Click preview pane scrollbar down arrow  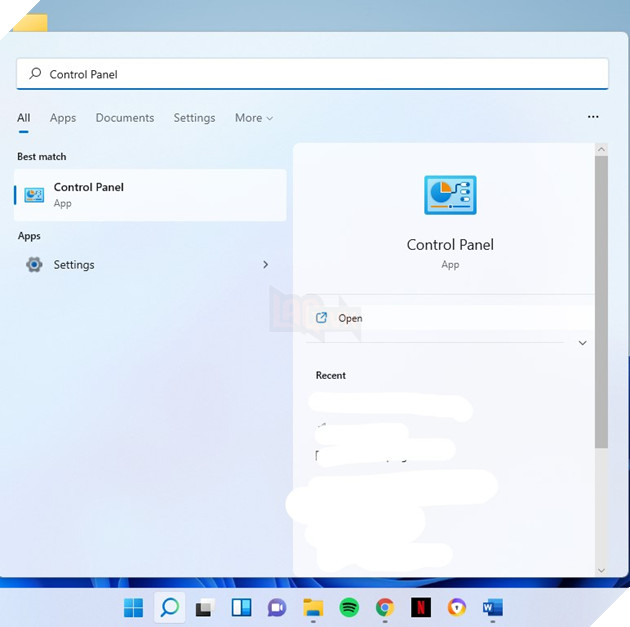pyautogui.click(x=601, y=570)
